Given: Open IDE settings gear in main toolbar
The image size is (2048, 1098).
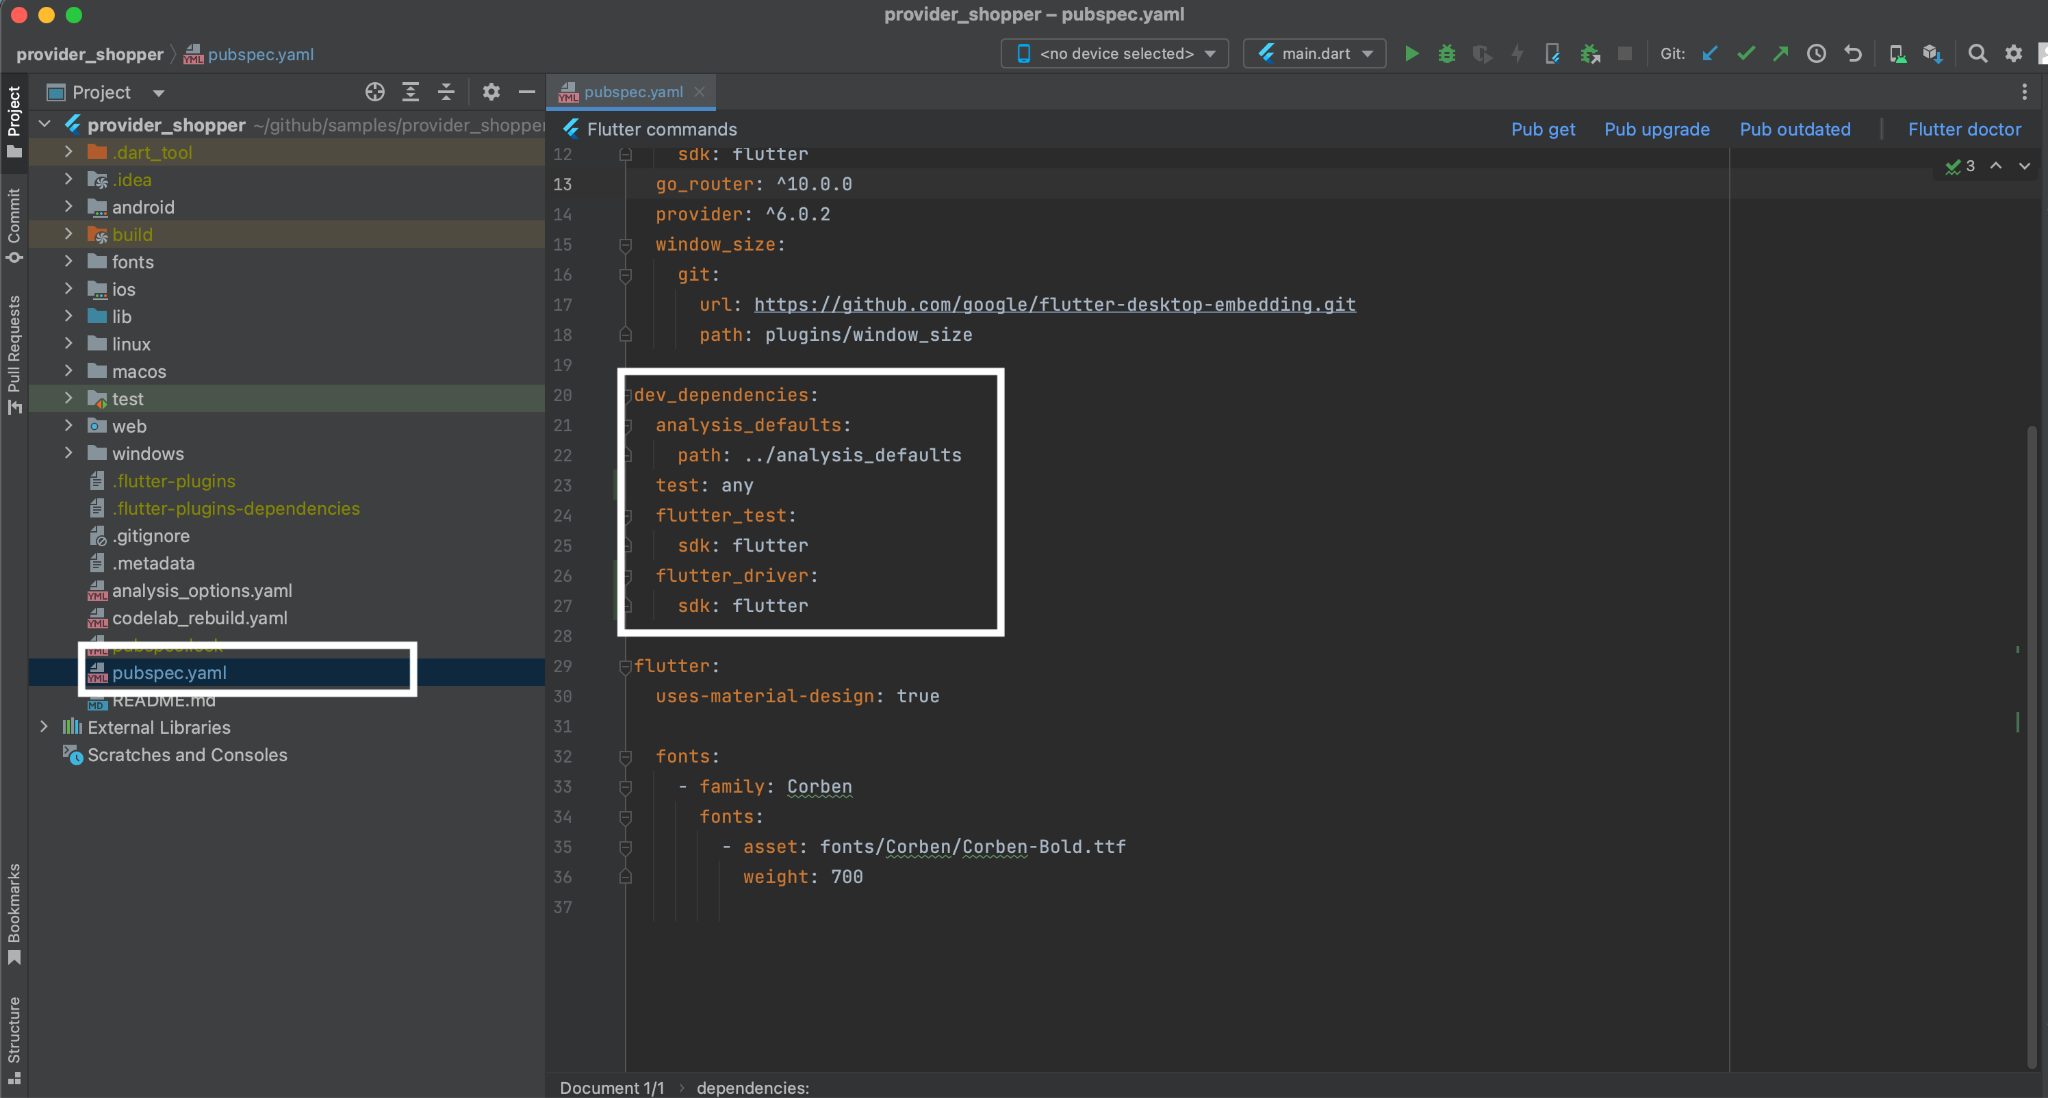Looking at the screenshot, I should click(2013, 54).
